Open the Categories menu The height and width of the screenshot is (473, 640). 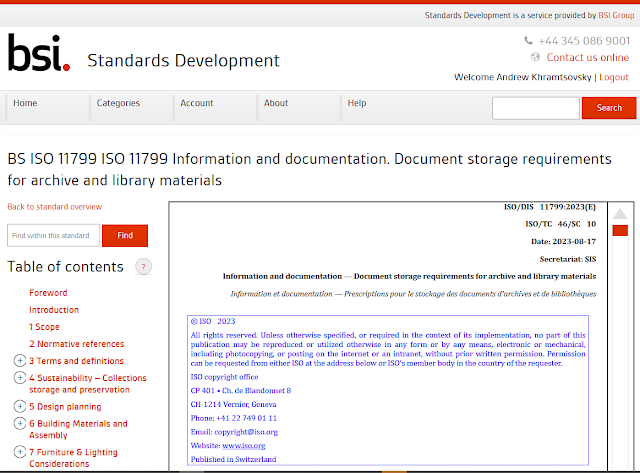118,103
